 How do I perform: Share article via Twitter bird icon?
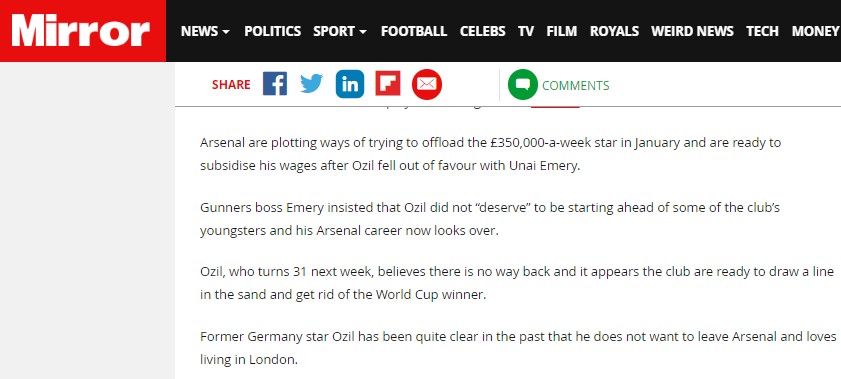(x=312, y=84)
